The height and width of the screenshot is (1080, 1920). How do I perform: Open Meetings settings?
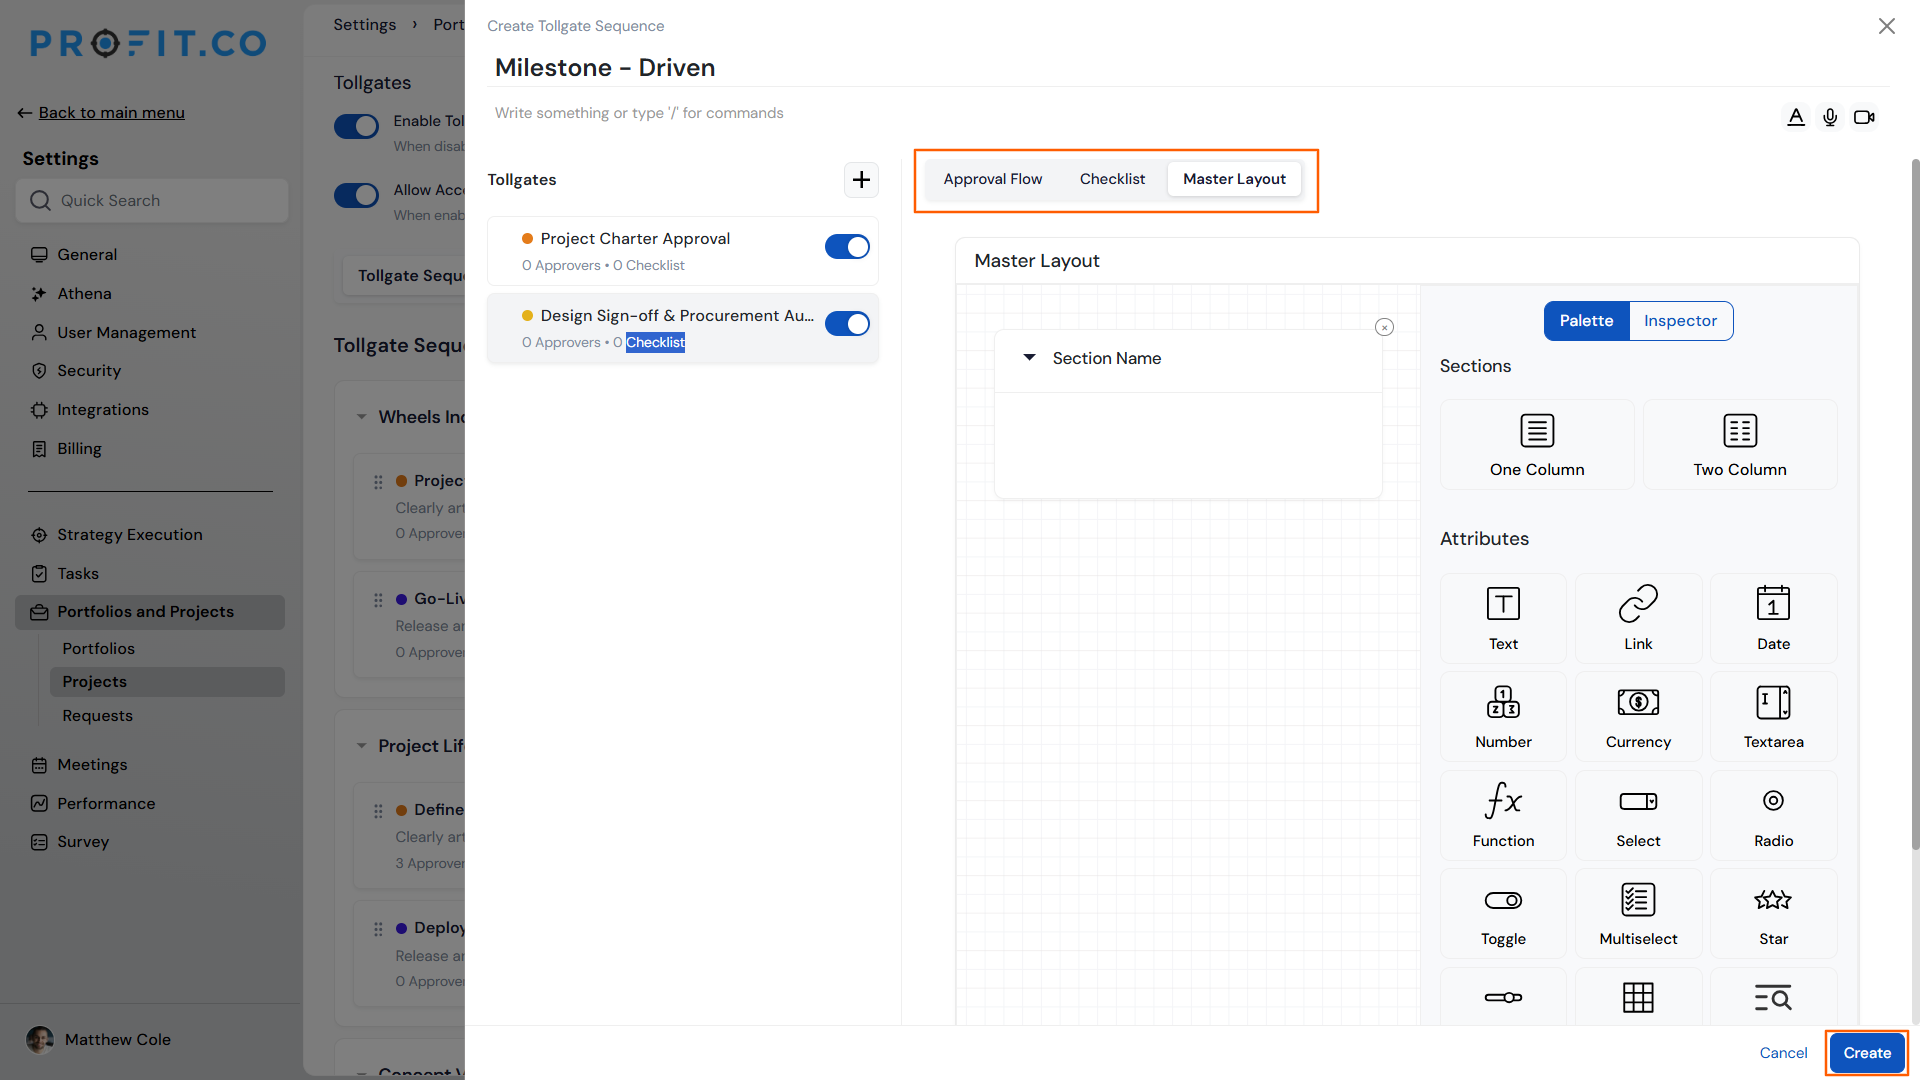click(92, 765)
